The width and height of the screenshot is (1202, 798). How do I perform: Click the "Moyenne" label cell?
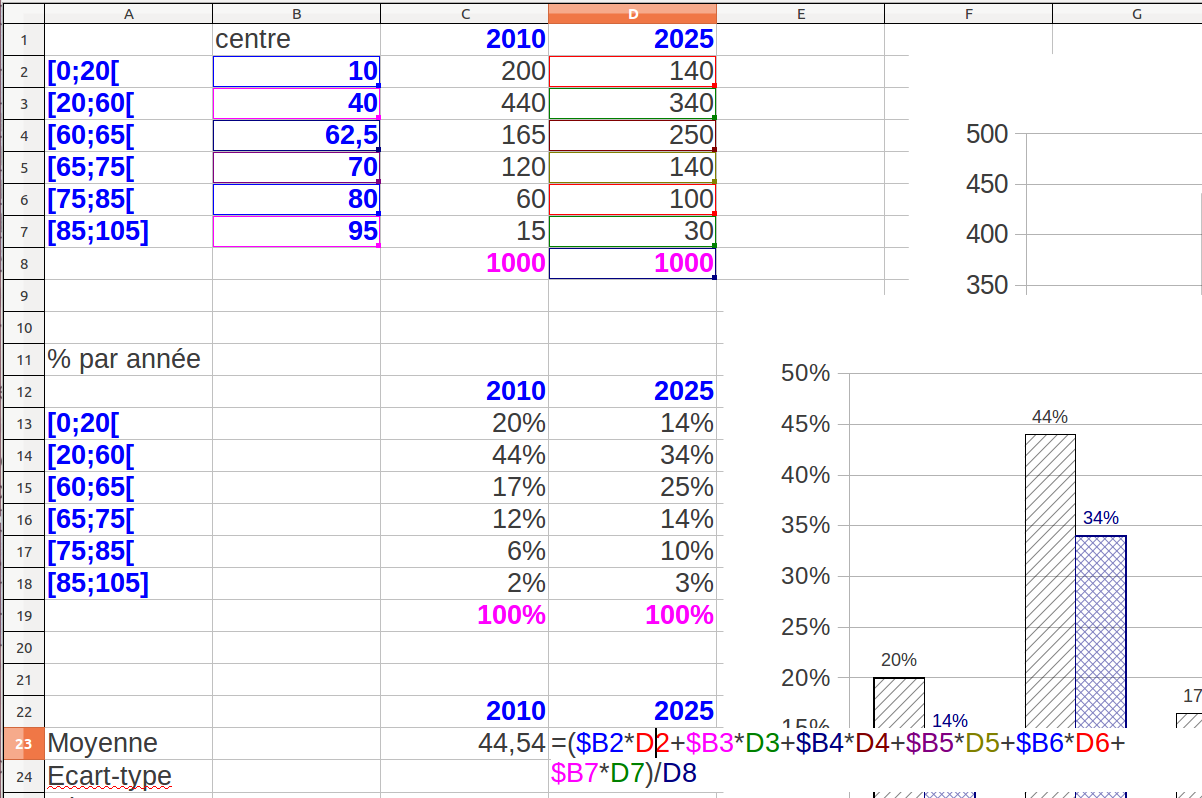[x=128, y=743]
